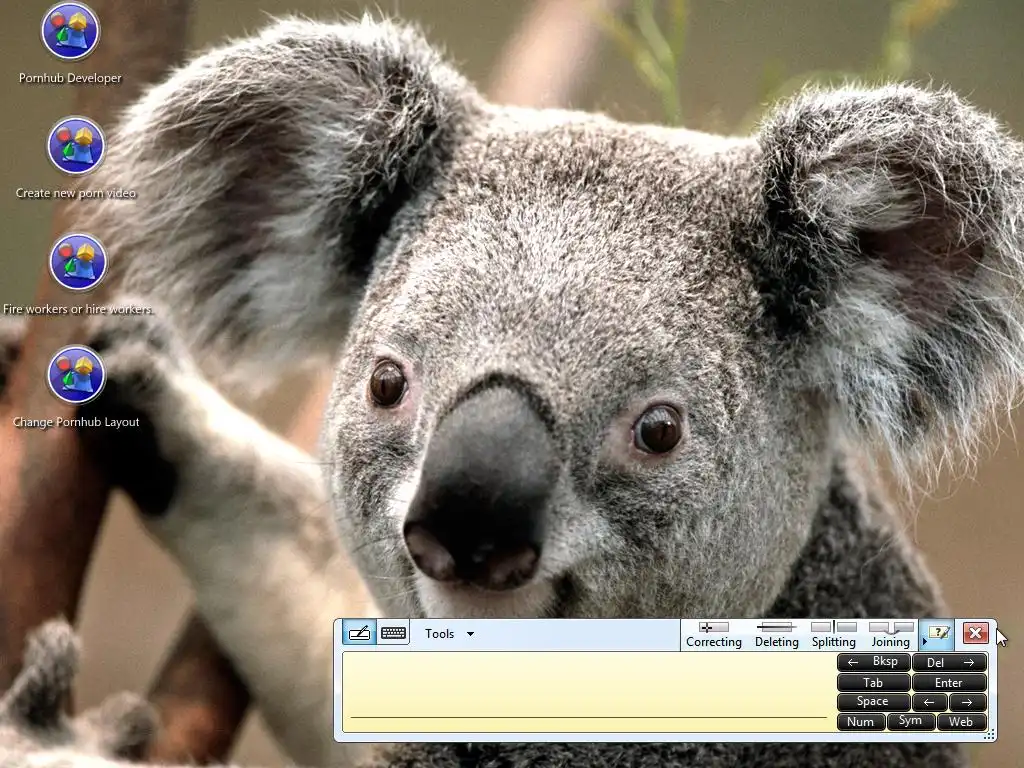Expand the gesture help arrow
The width and height of the screenshot is (1024, 768).
coord(924,641)
